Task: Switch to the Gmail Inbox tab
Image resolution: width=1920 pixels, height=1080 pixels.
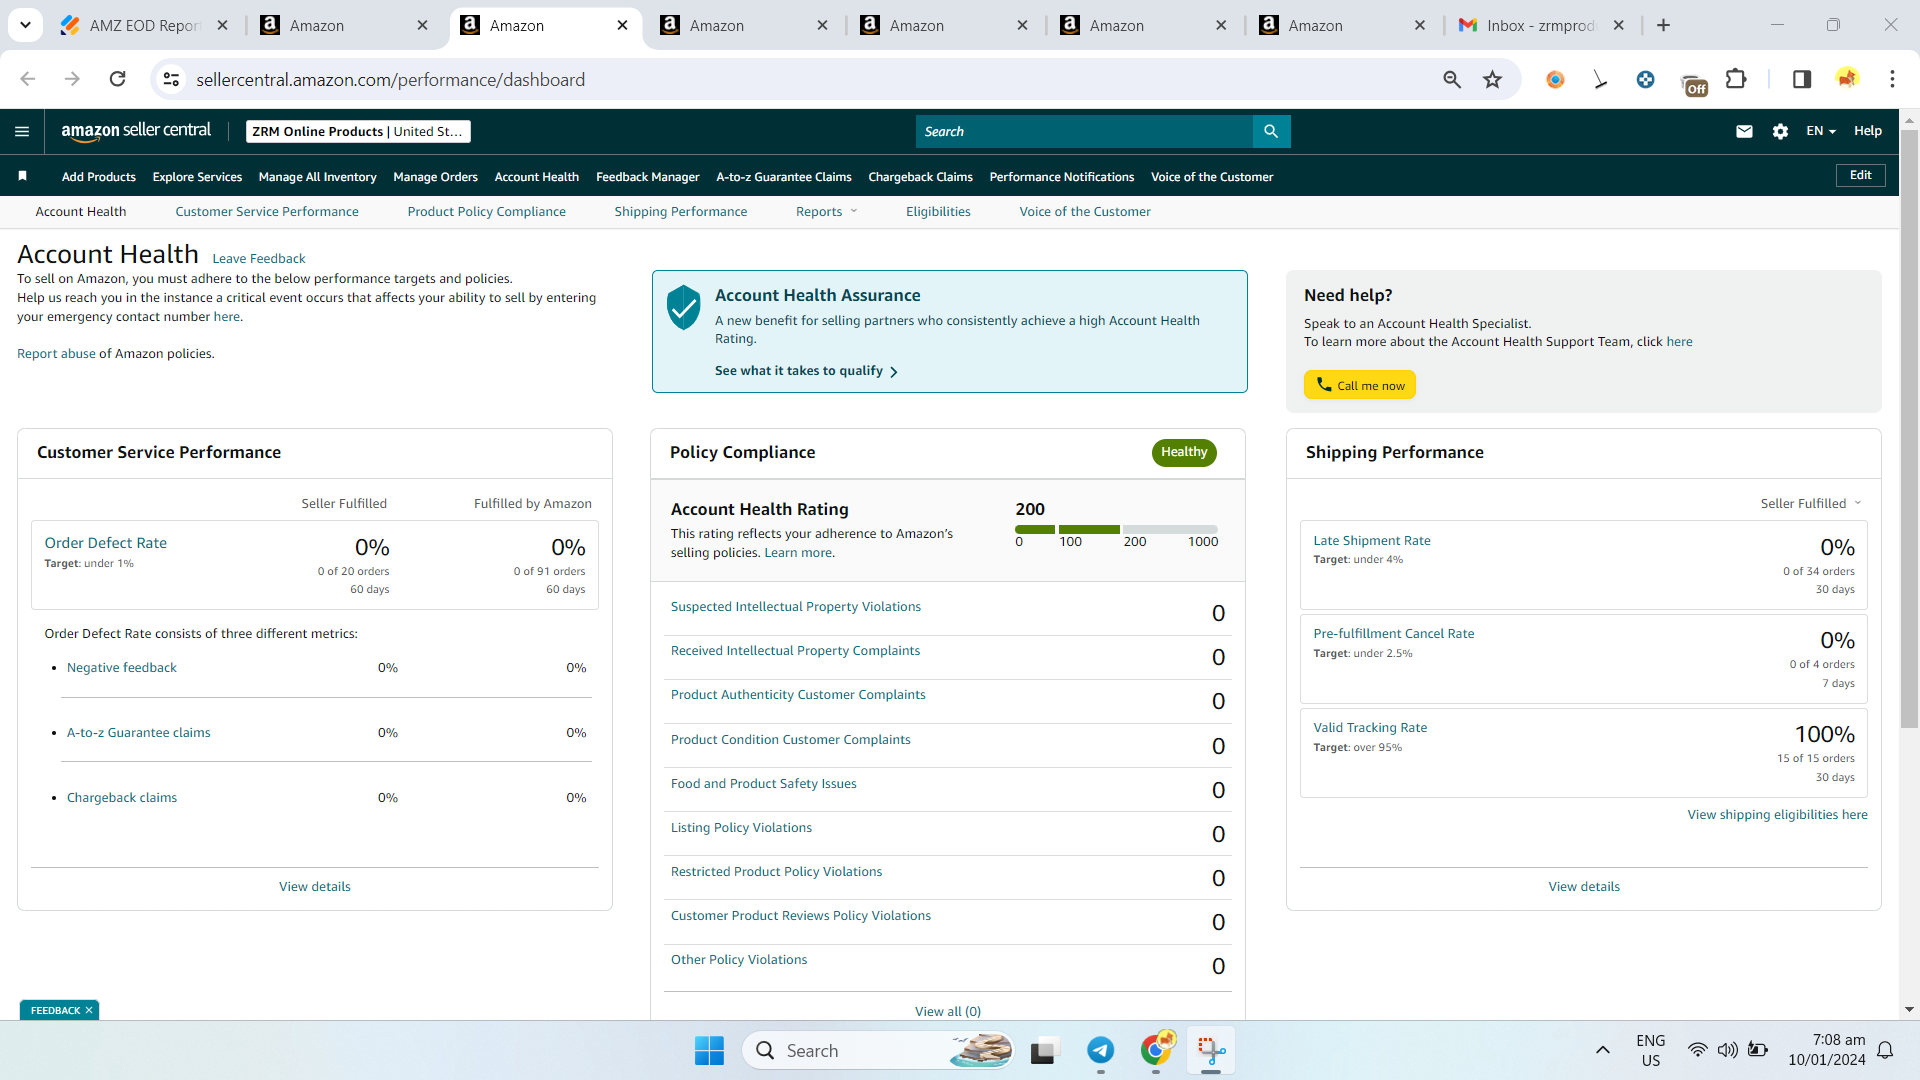Action: tap(1540, 25)
